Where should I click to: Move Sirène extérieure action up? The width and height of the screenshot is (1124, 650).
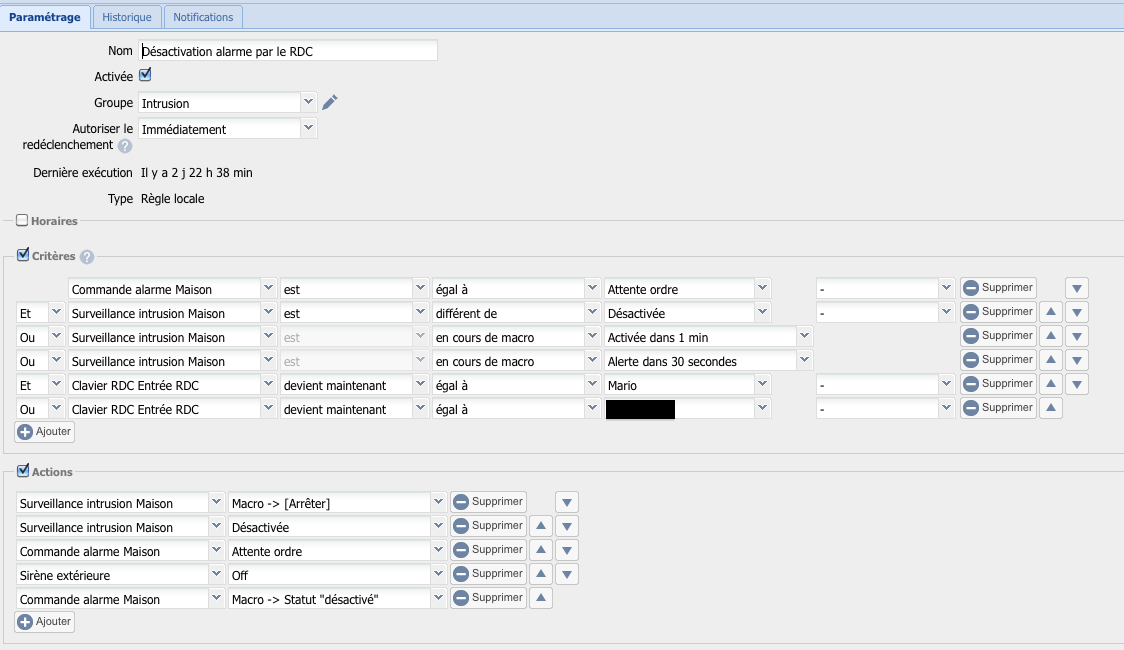540,575
